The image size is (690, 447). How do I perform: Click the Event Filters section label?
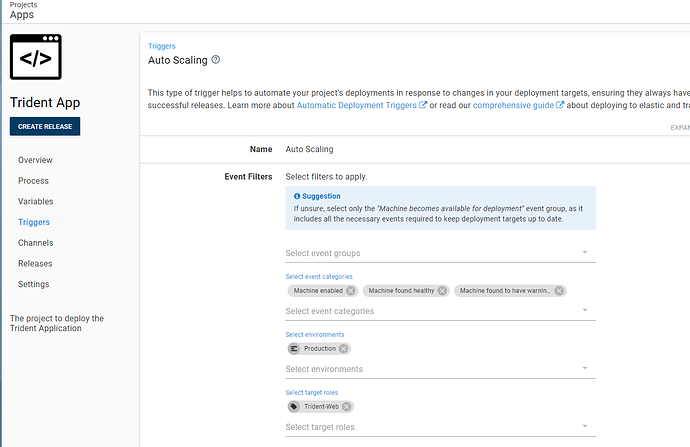[x=248, y=177]
